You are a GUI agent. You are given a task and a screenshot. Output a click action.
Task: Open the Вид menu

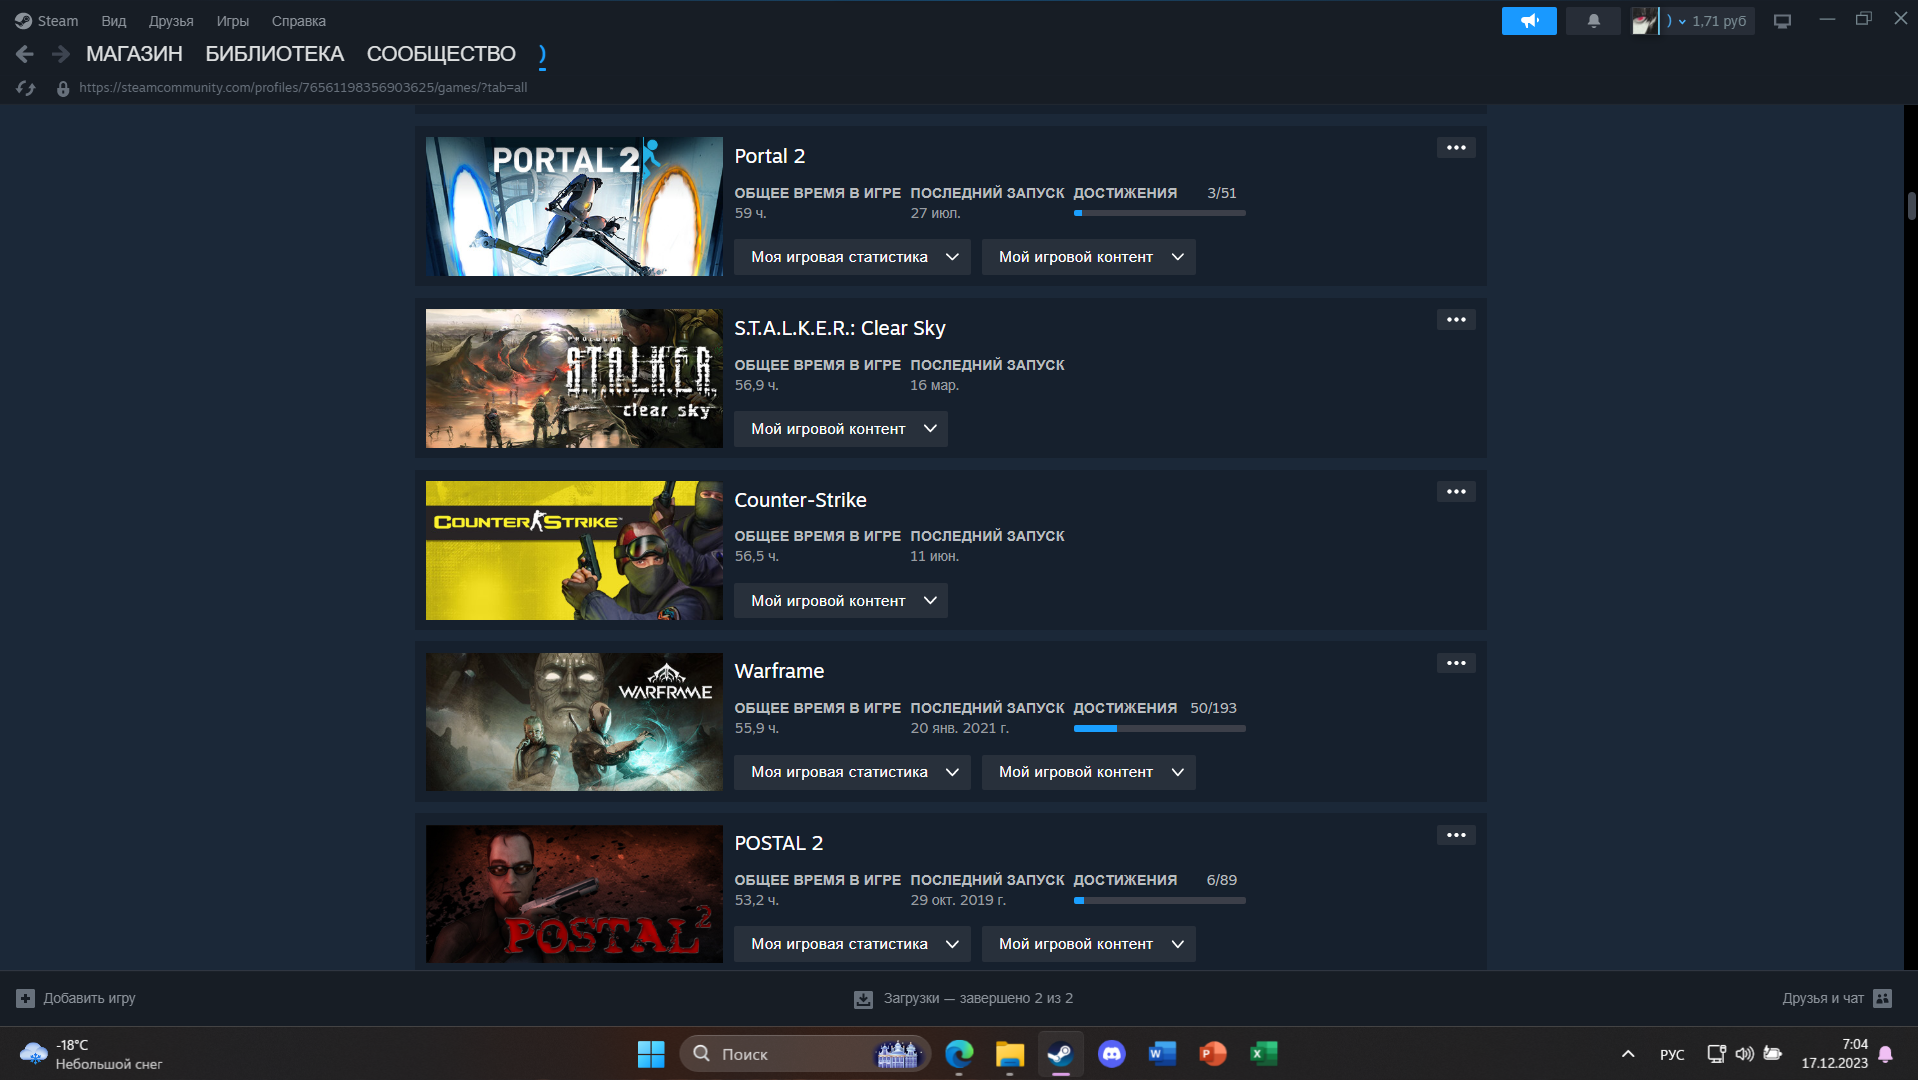pyautogui.click(x=114, y=21)
